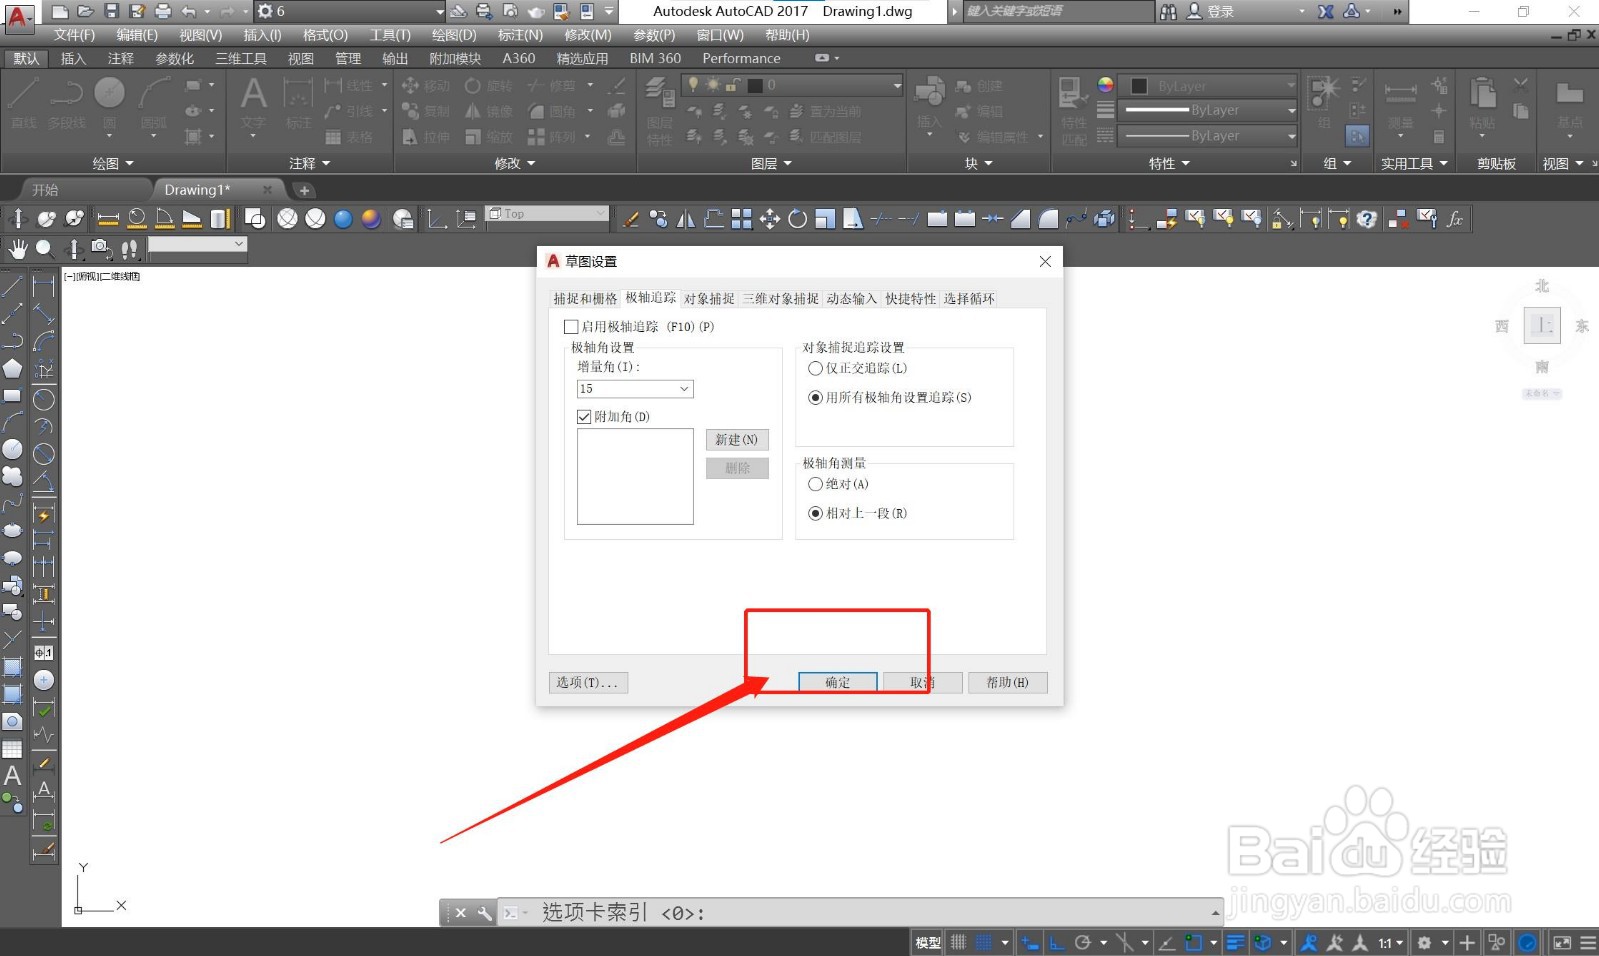Click the Undo arrow icon
The height and width of the screenshot is (956, 1599).
189,11
